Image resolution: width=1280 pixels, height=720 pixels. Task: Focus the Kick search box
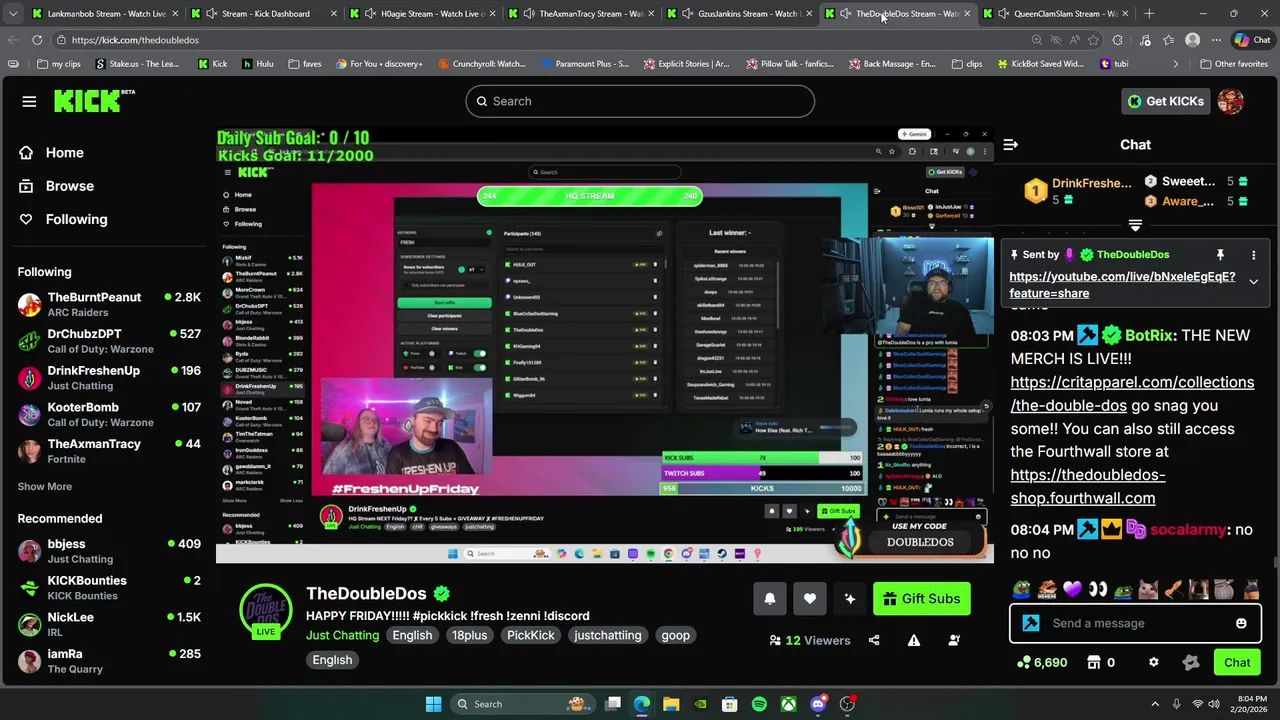tap(640, 101)
